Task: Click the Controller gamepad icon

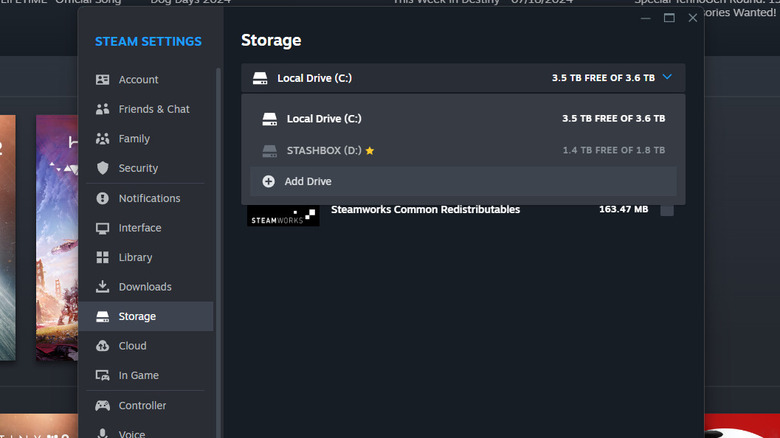Action: click(102, 406)
